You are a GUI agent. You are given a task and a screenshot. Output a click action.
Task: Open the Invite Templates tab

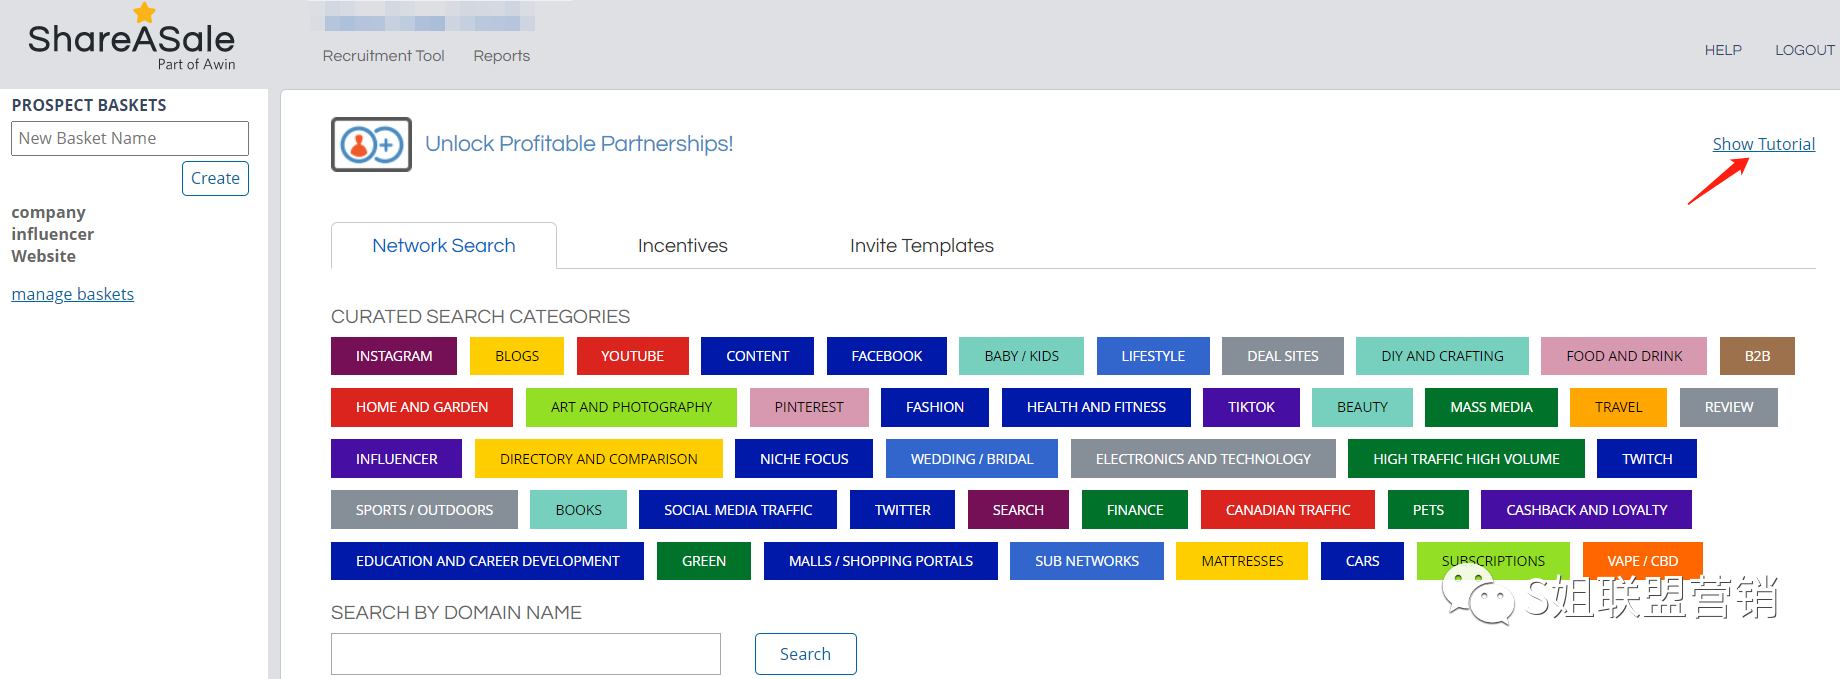pos(921,246)
